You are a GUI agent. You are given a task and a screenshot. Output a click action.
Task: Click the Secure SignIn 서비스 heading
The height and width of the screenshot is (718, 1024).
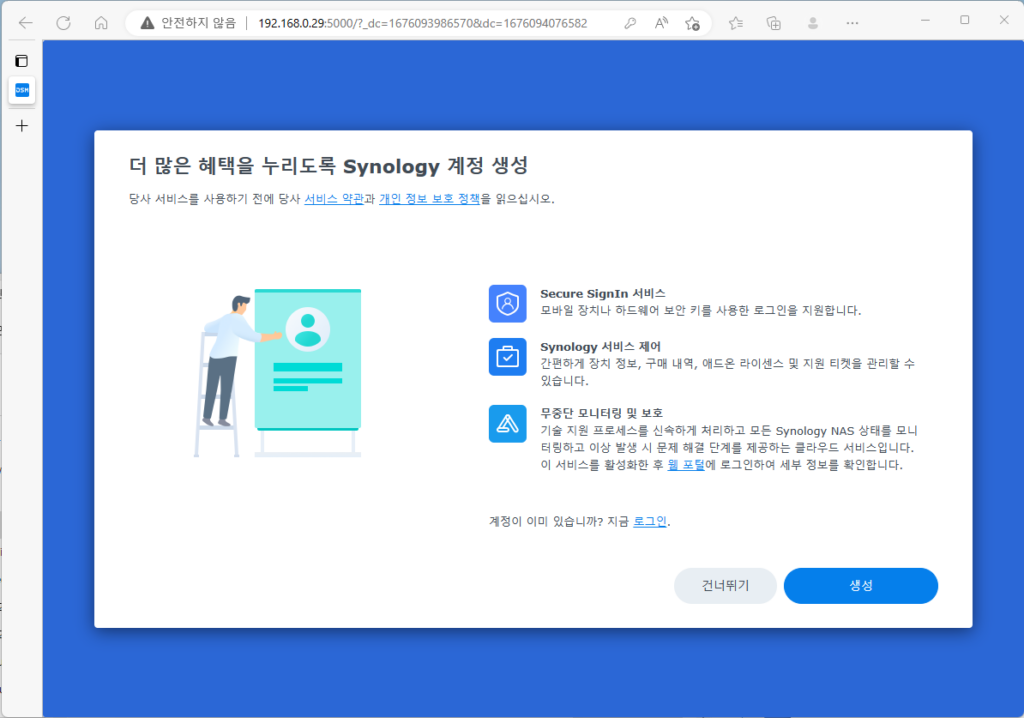tap(602, 293)
